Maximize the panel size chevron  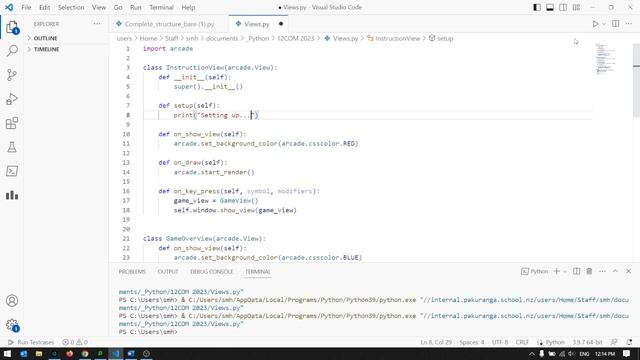click(615, 271)
